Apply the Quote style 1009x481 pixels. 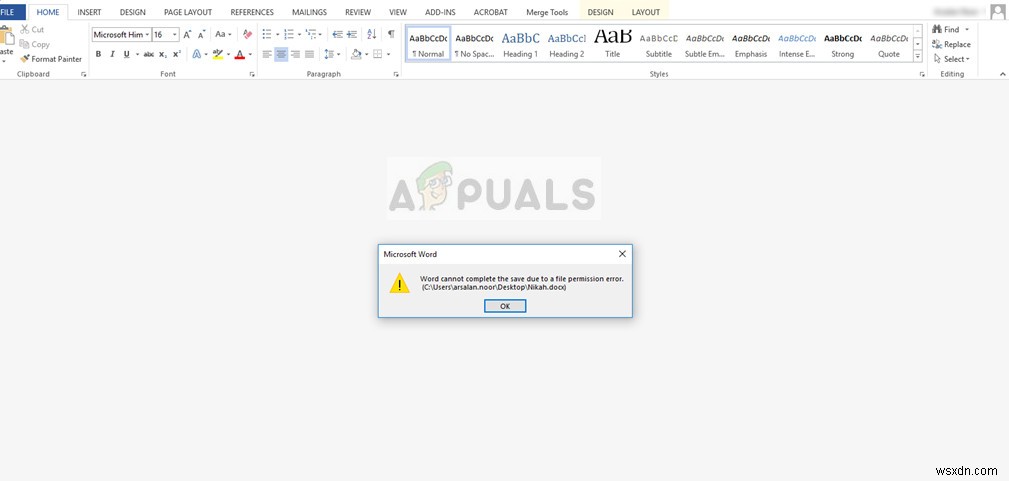point(889,44)
